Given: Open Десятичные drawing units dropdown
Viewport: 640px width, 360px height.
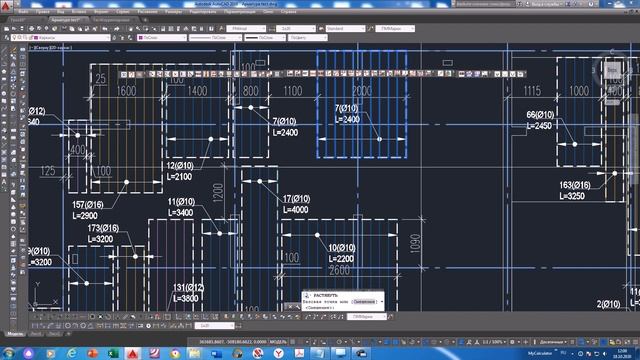Looking at the screenshot, I should point(553,342).
